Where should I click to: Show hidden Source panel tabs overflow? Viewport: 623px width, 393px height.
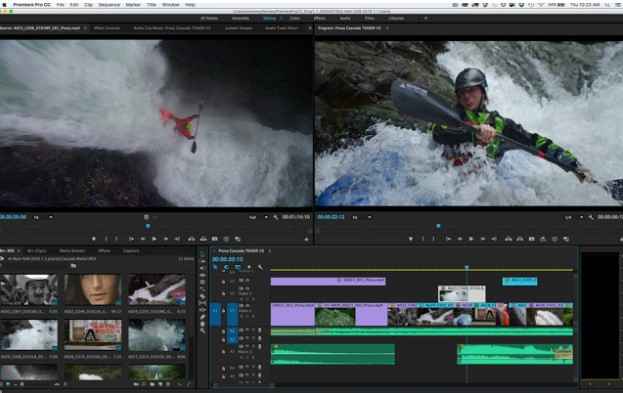point(310,28)
